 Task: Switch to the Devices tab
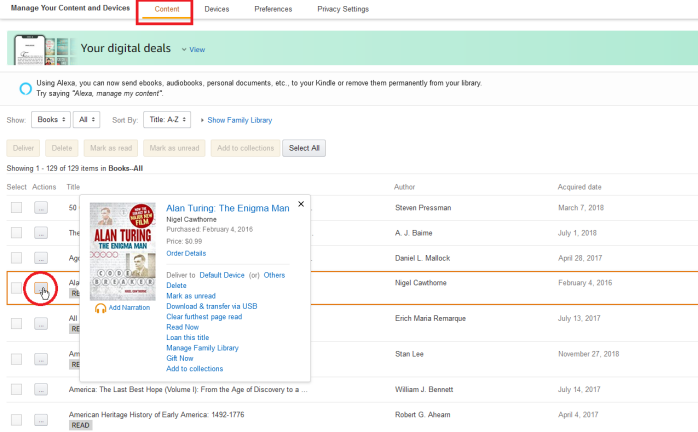point(217,9)
